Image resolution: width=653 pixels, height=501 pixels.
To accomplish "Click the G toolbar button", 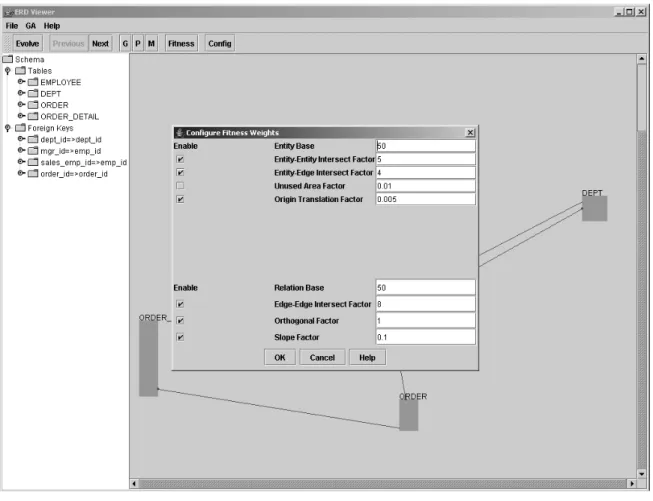I will click(125, 43).
